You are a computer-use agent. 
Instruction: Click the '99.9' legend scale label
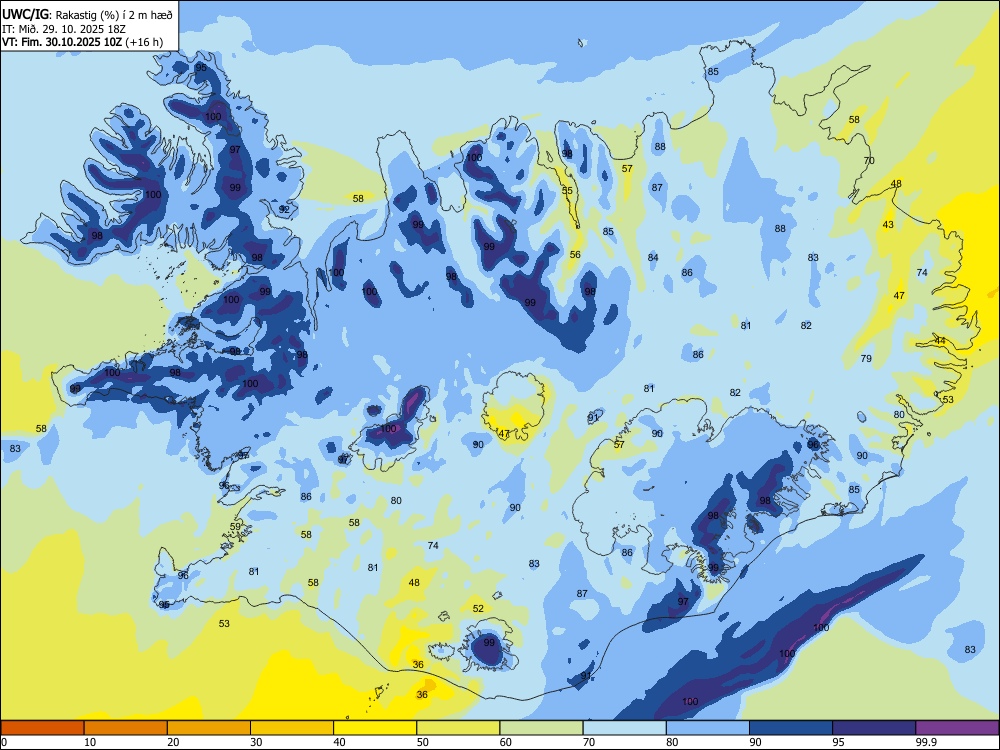[925, 742]
